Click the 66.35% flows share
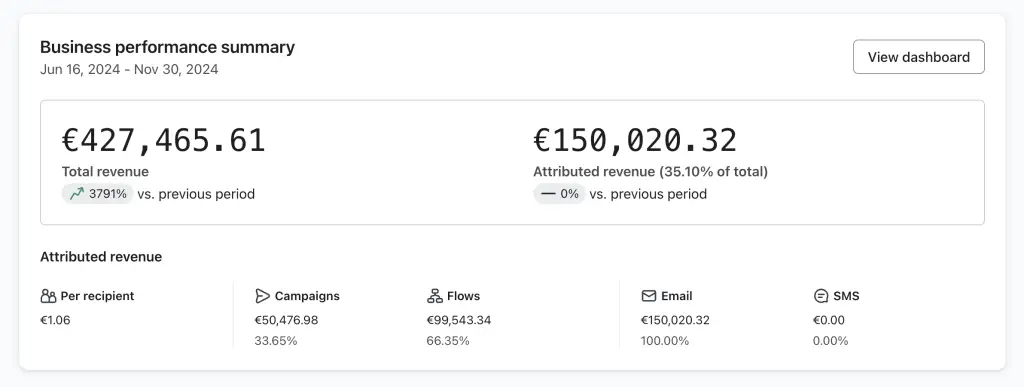Viewport: 1024px width, 387px height. (x=448, y=341)
